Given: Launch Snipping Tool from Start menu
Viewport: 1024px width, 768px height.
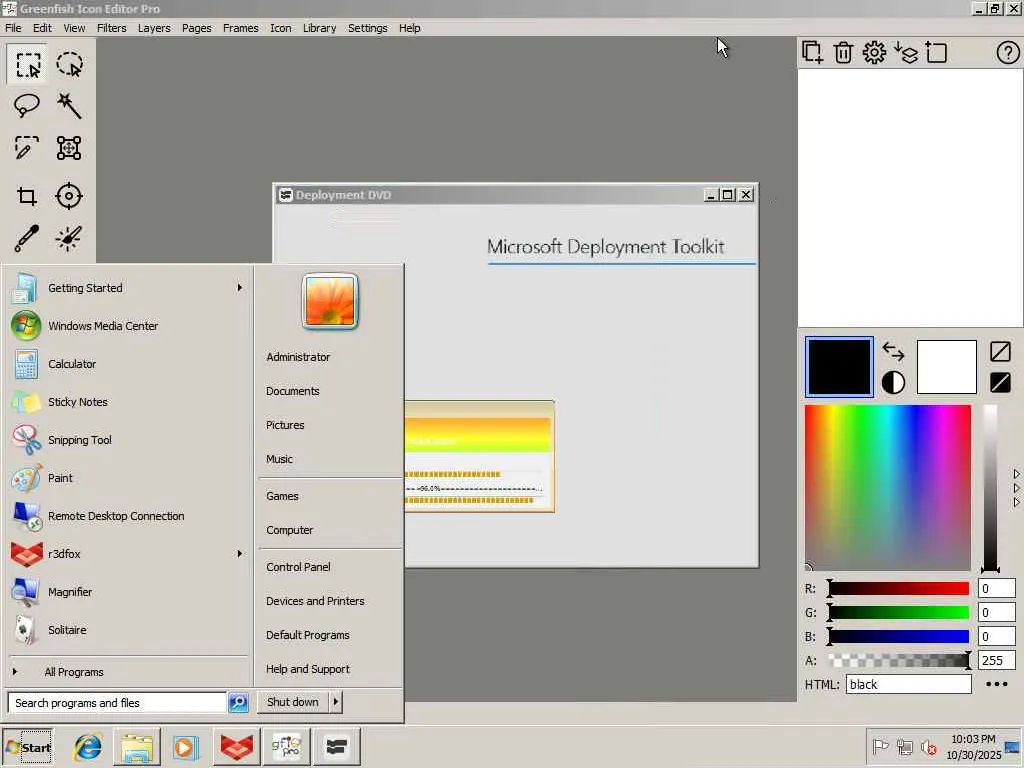Looking at the screenshot, I should click(80, 440).
